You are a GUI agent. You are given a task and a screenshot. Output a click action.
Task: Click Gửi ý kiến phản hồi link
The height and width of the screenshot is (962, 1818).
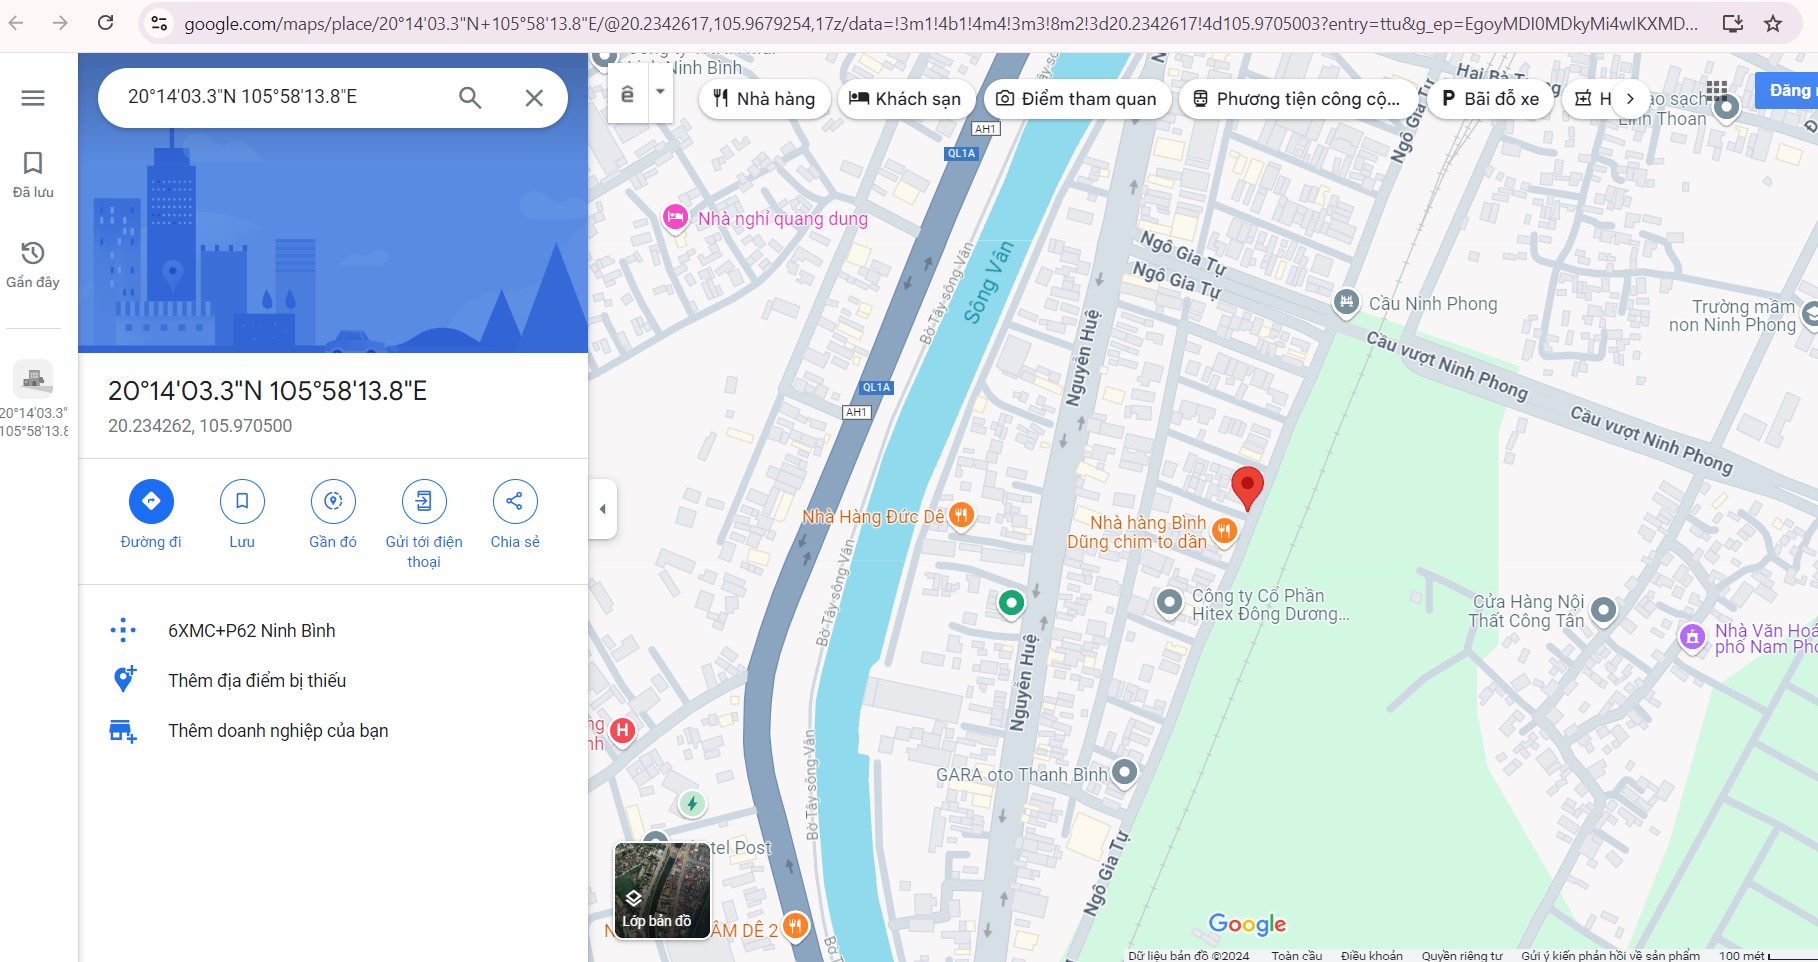tap(1610, 955)
